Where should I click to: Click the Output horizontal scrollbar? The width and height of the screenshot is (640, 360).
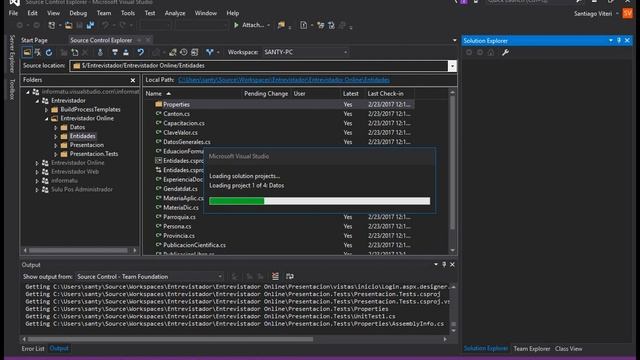(x=171, y=339)
